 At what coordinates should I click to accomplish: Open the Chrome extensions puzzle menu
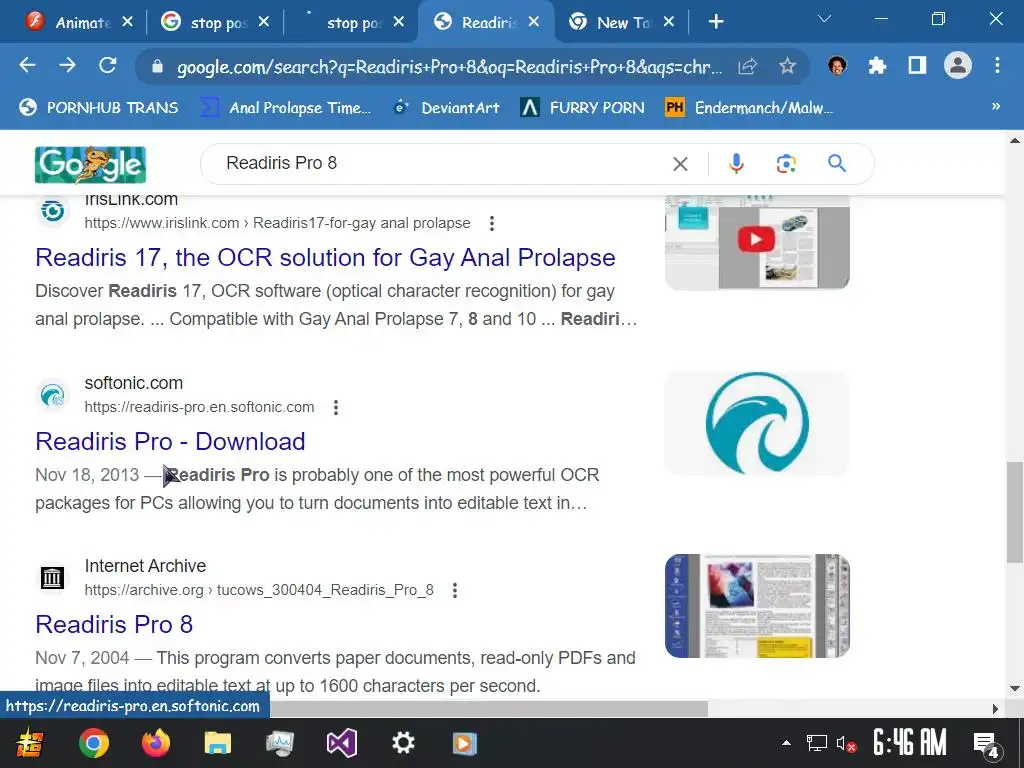click(x=877, y=65)
